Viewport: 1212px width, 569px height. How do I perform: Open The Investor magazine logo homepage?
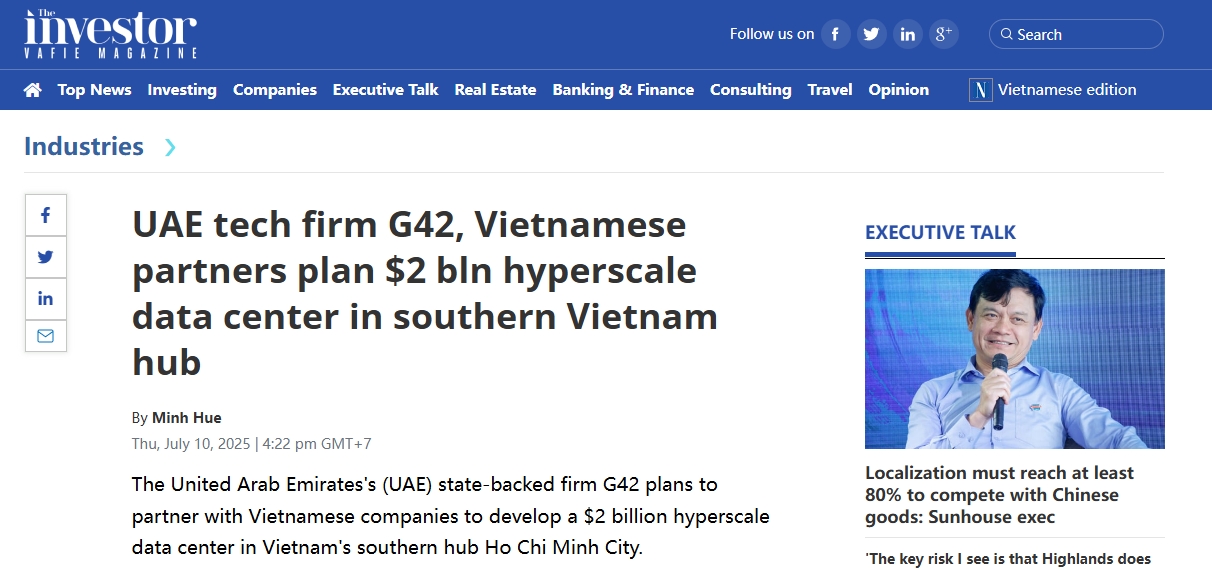(x=111, y=34)
